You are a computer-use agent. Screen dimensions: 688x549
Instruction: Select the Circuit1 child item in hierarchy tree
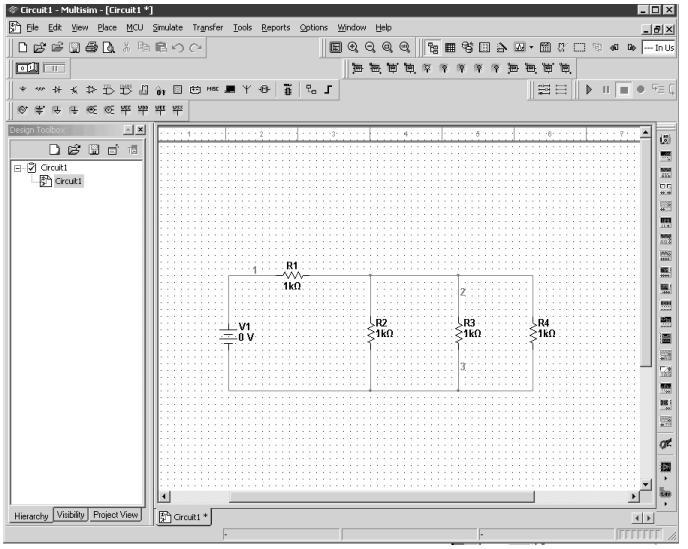pyautogui.click(x=68, y=181)
